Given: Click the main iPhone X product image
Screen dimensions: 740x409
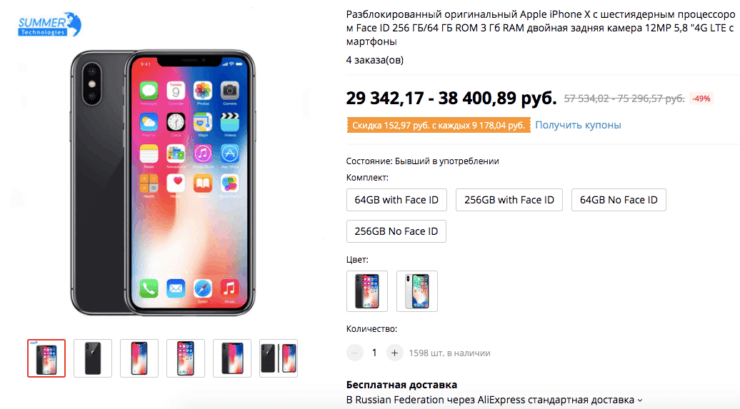Looking at the screenshot, I should 163,183.
